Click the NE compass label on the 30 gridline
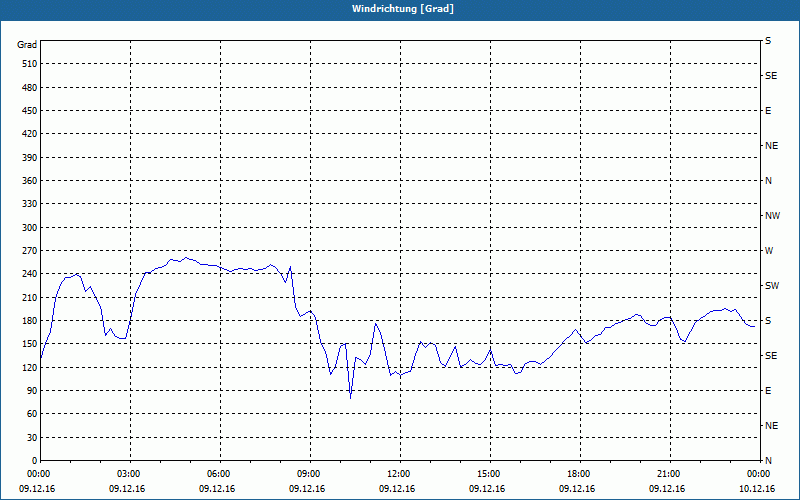This screenshot has width=800, height=500. tap(771, 426)
